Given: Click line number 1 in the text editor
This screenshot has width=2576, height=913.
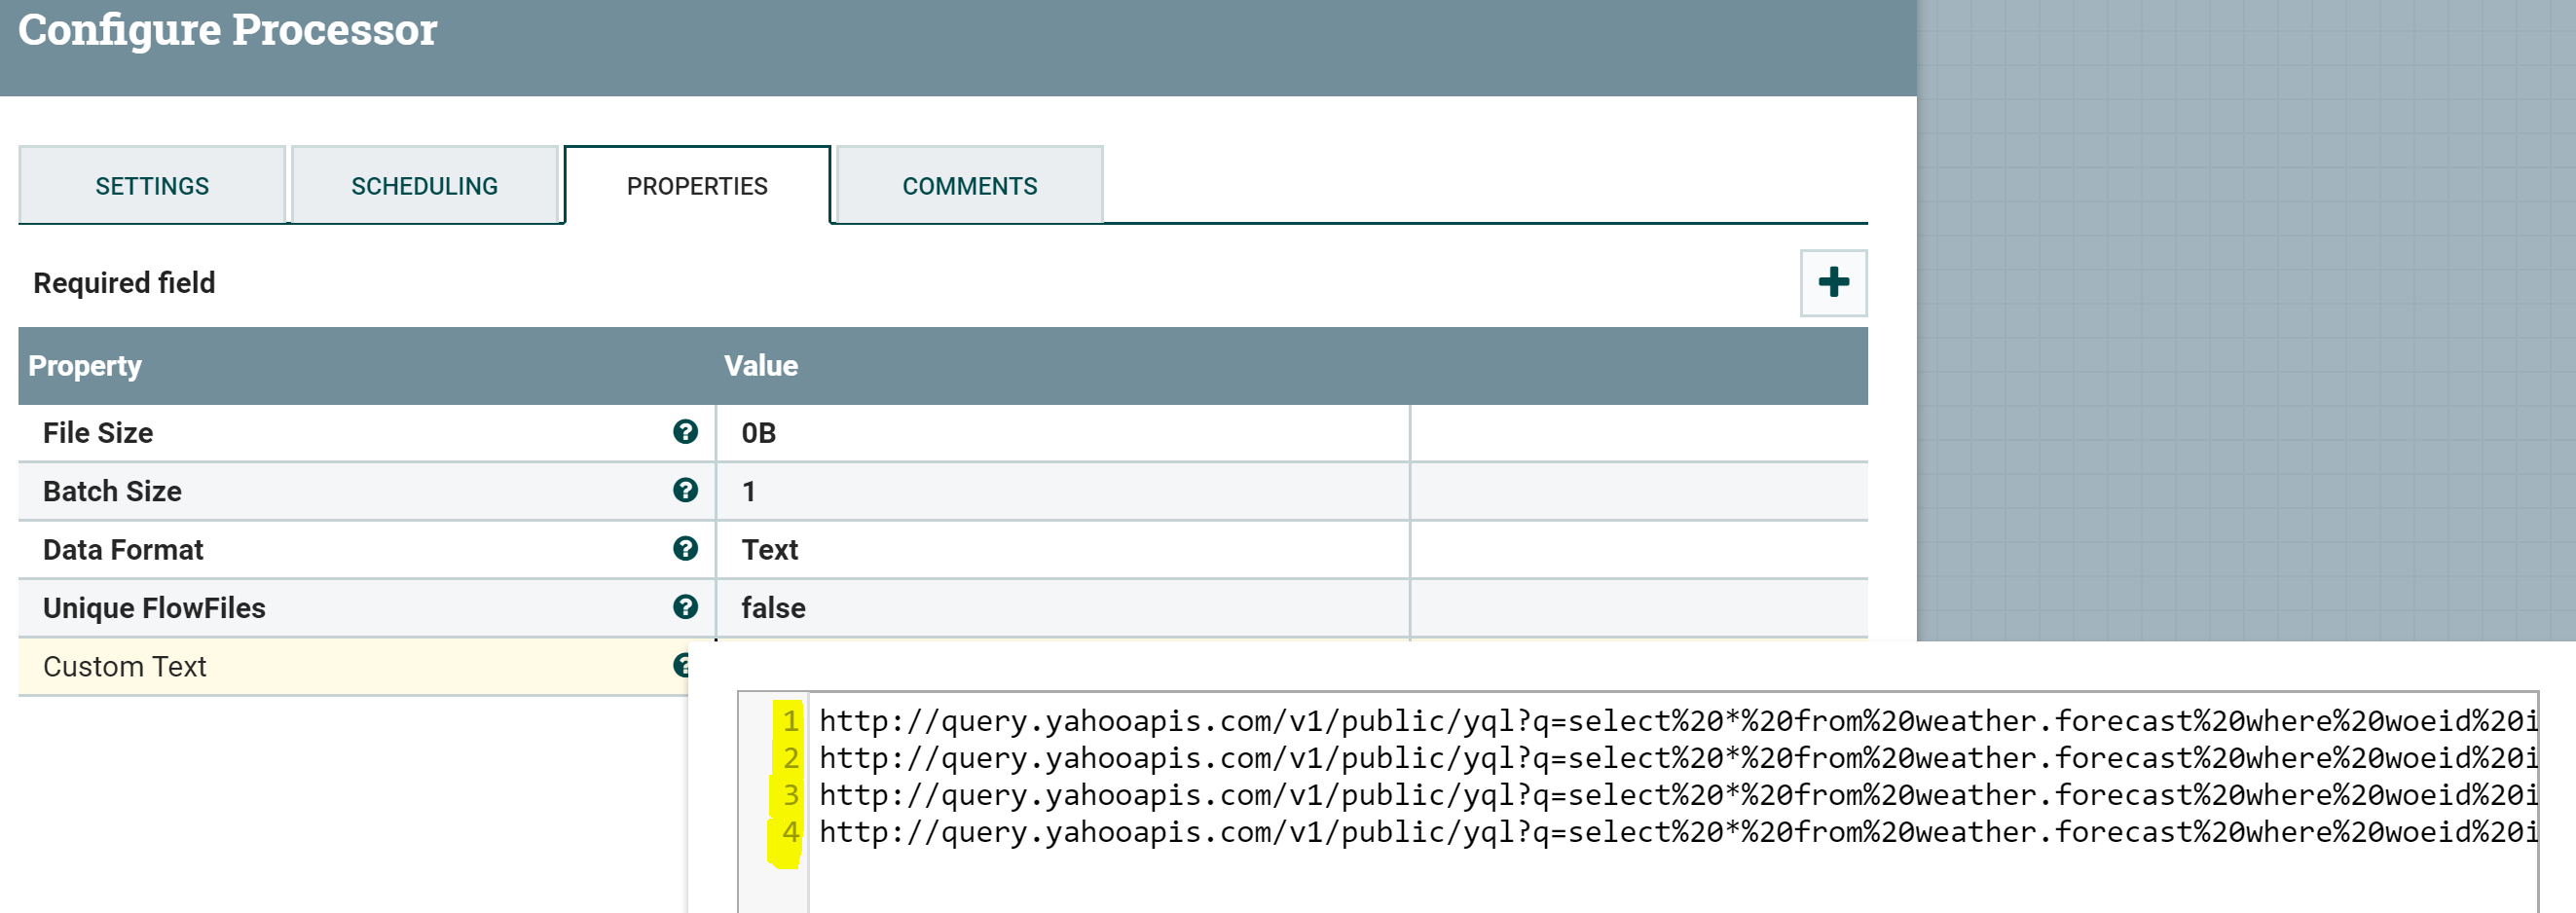Looking at the screenshot, I should 789,719.
